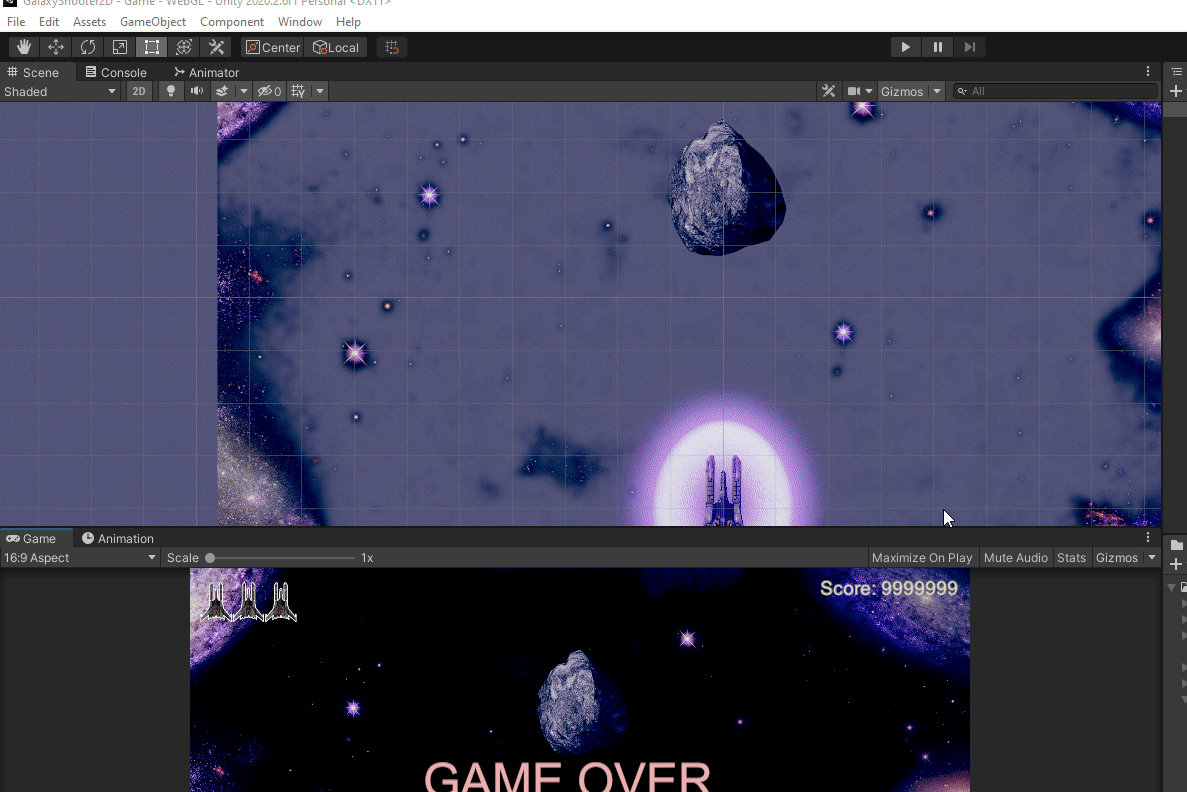Toggle scene grid visibility icon
This screenshot has width=1187, height=792.
point(298,92)
